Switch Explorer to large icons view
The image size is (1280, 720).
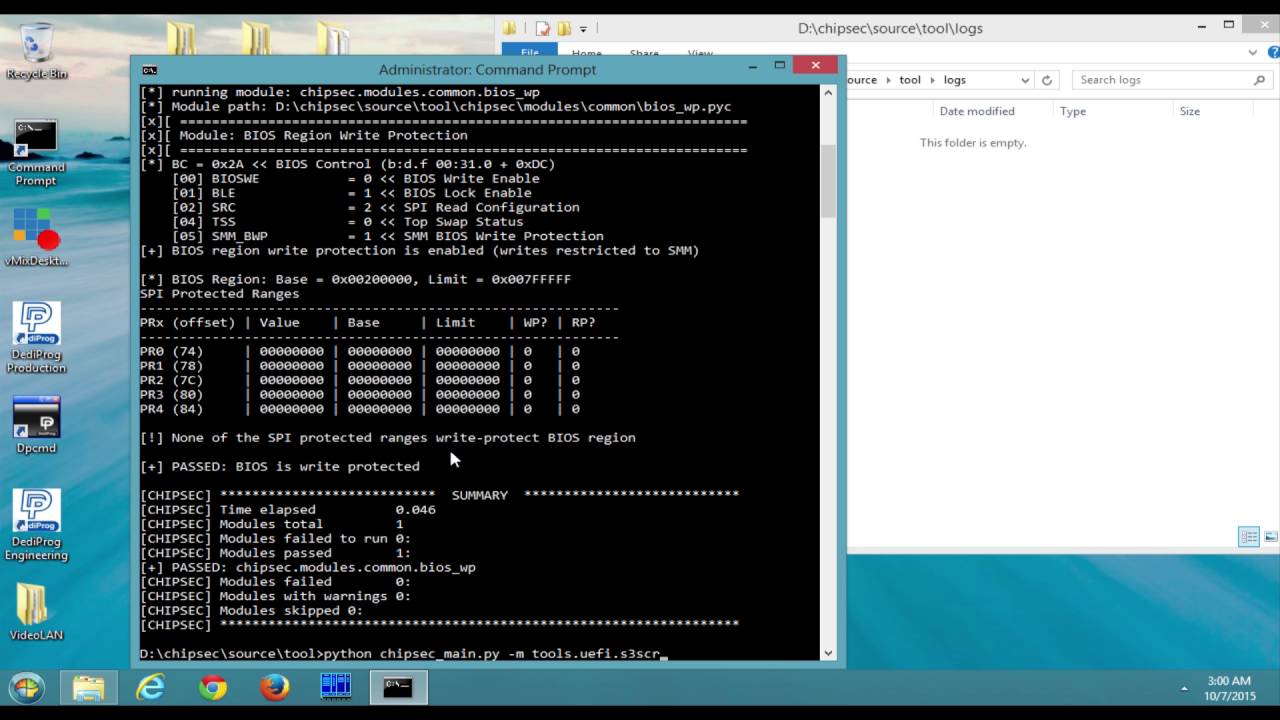pos(1270,537)
